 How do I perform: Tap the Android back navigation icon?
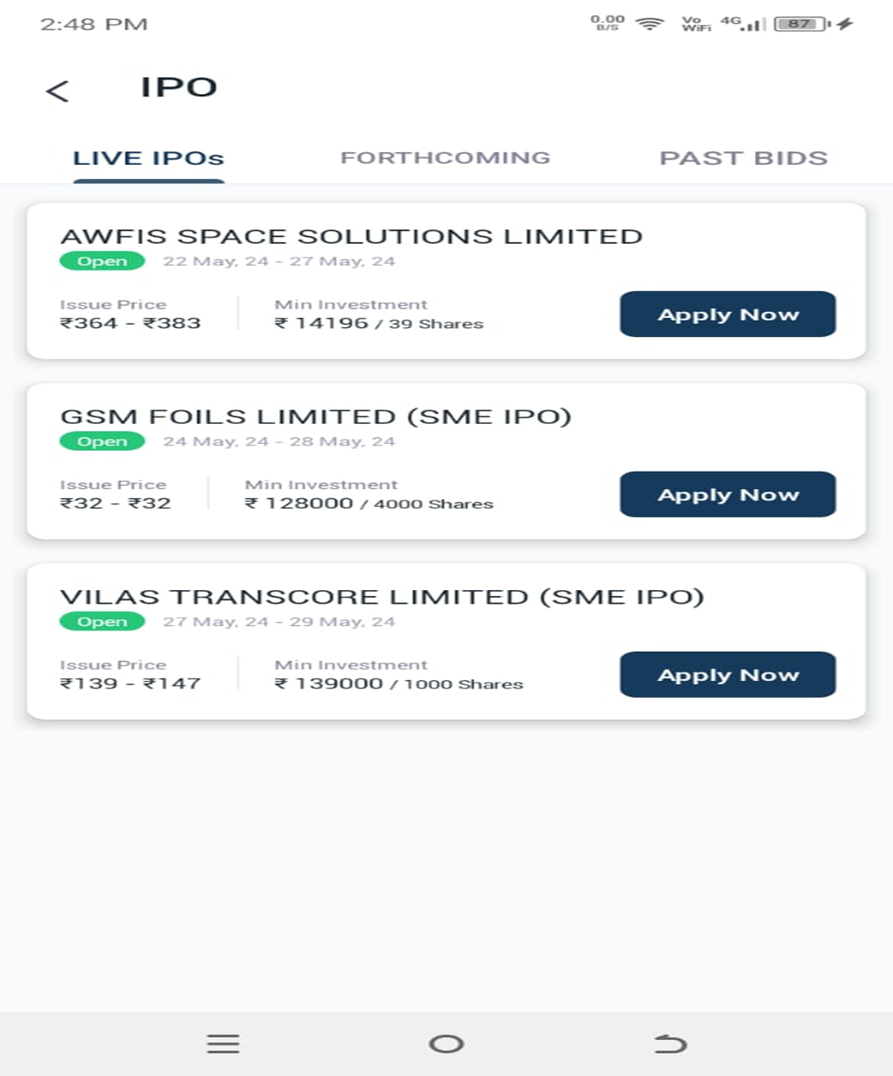670,1043
